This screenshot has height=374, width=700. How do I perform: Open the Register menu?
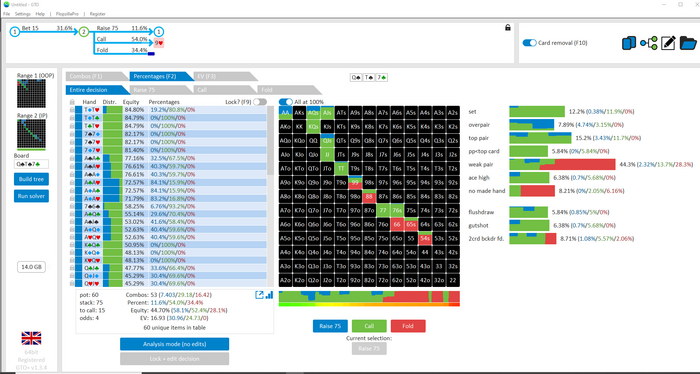(x=98, y=14)
